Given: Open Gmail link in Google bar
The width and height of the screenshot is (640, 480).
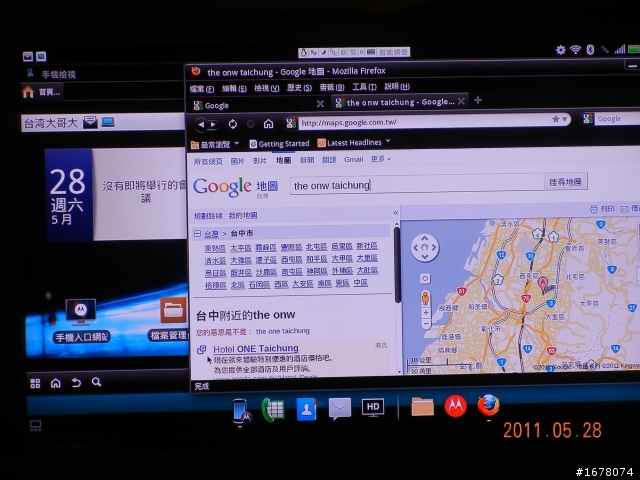Looking at the screenshot, I should 353,160.
